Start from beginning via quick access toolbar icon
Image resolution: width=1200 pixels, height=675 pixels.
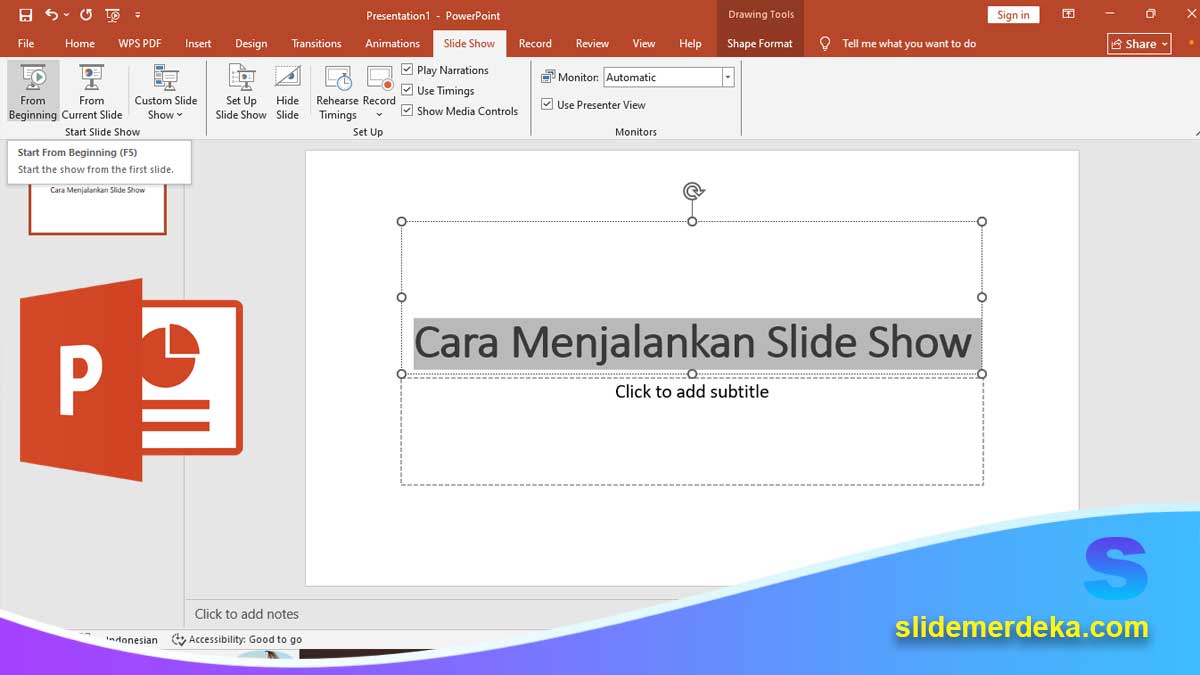tap(112, 15)
